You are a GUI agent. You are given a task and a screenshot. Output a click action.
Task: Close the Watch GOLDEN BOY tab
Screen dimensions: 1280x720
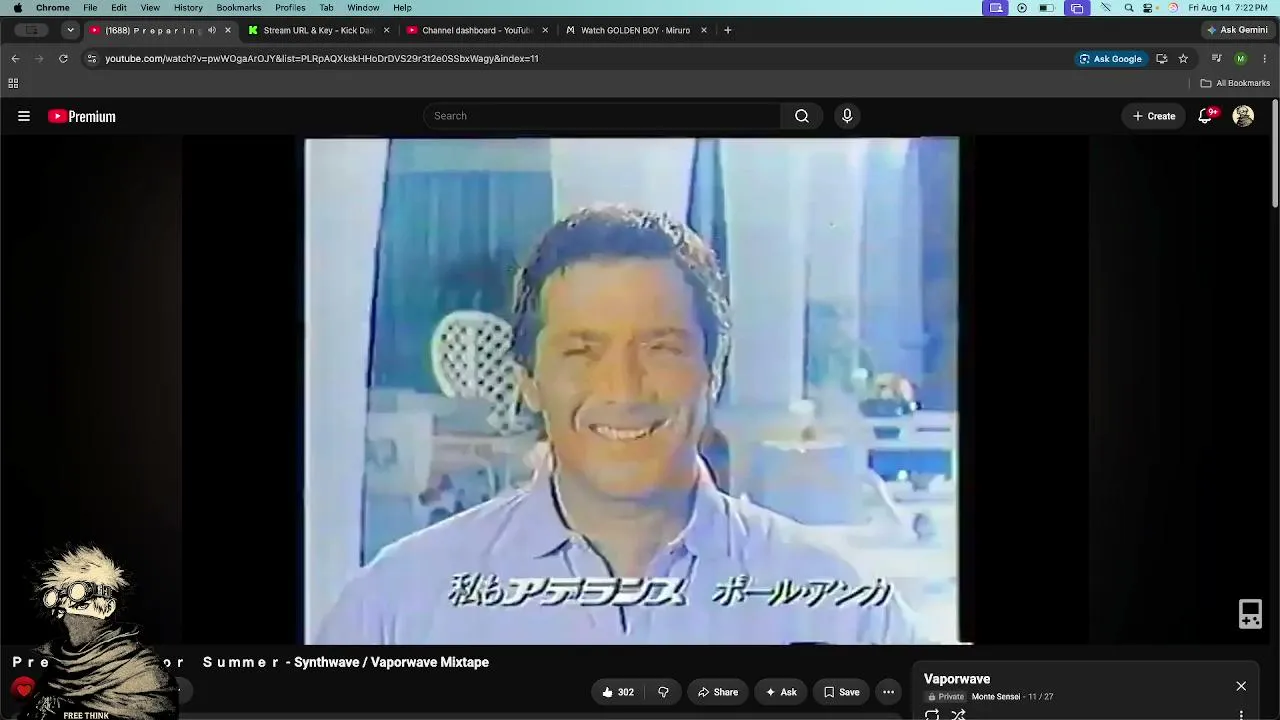tap(704, 30)
